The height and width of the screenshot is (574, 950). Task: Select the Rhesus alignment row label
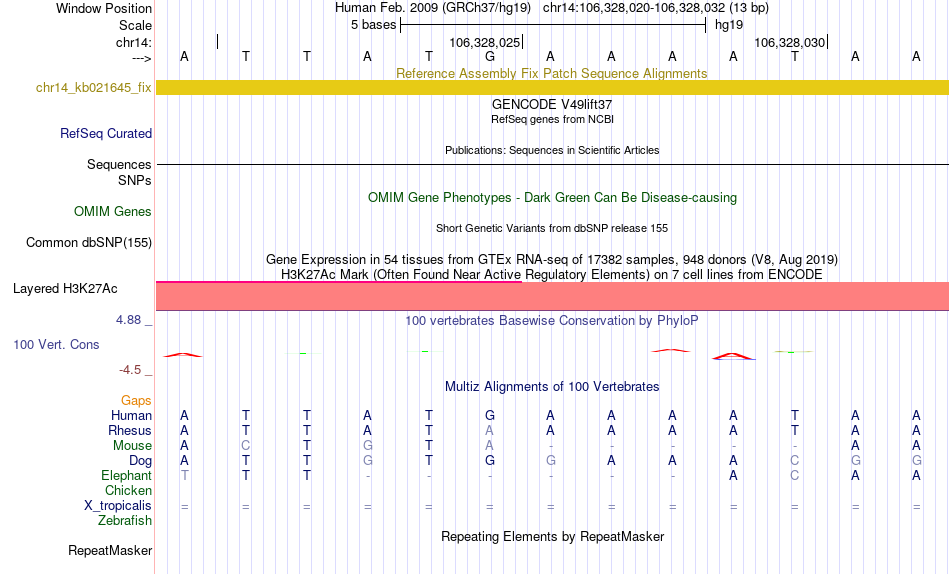(130, 430)
